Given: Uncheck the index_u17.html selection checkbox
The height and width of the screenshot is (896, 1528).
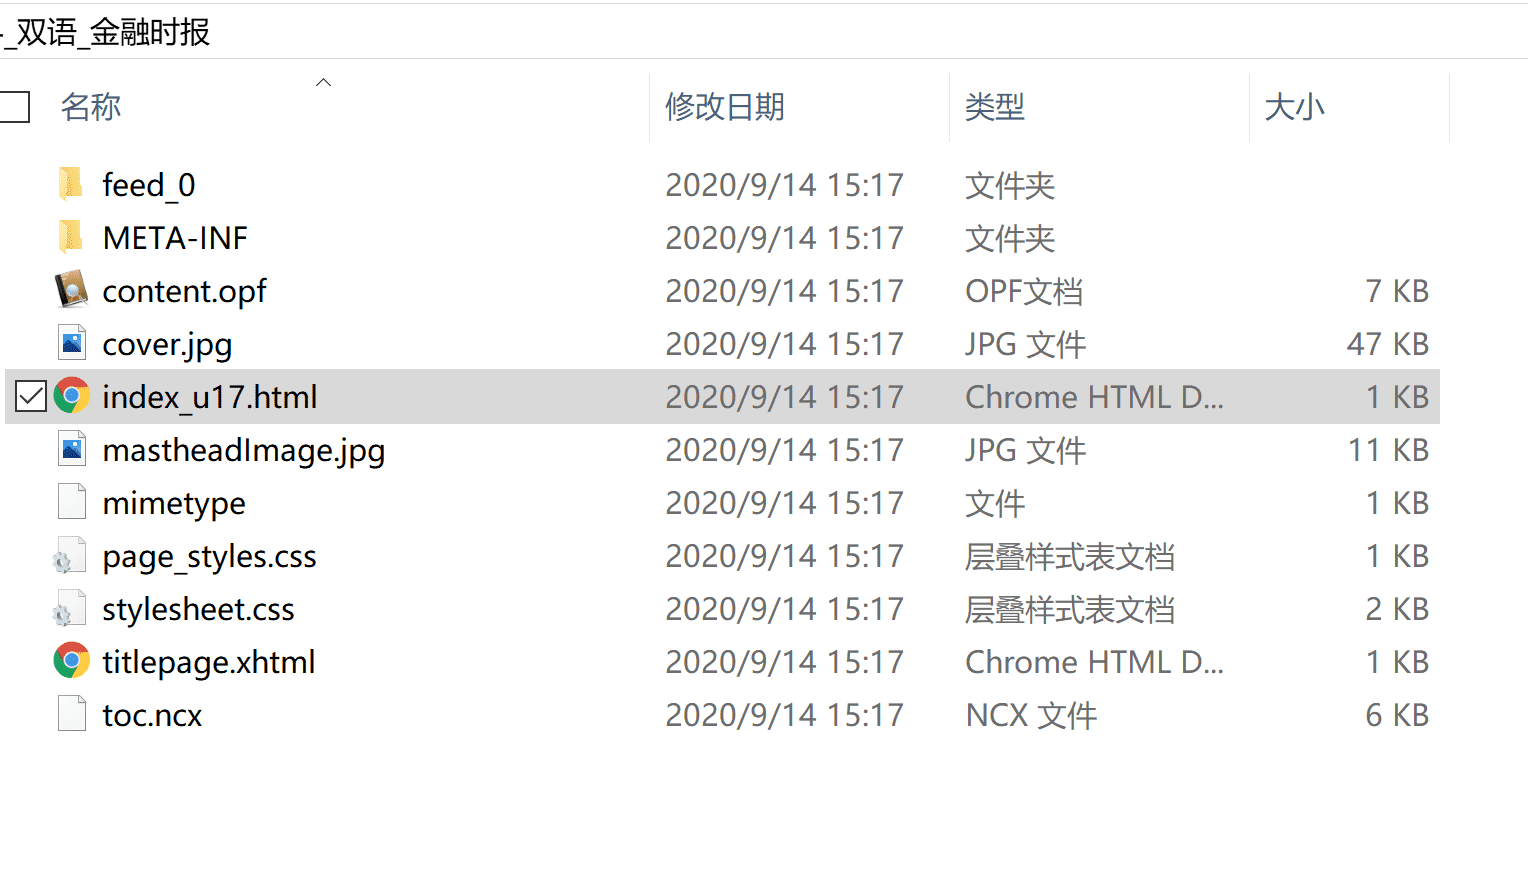Looking at the screenshot, I should pos(31,397).
